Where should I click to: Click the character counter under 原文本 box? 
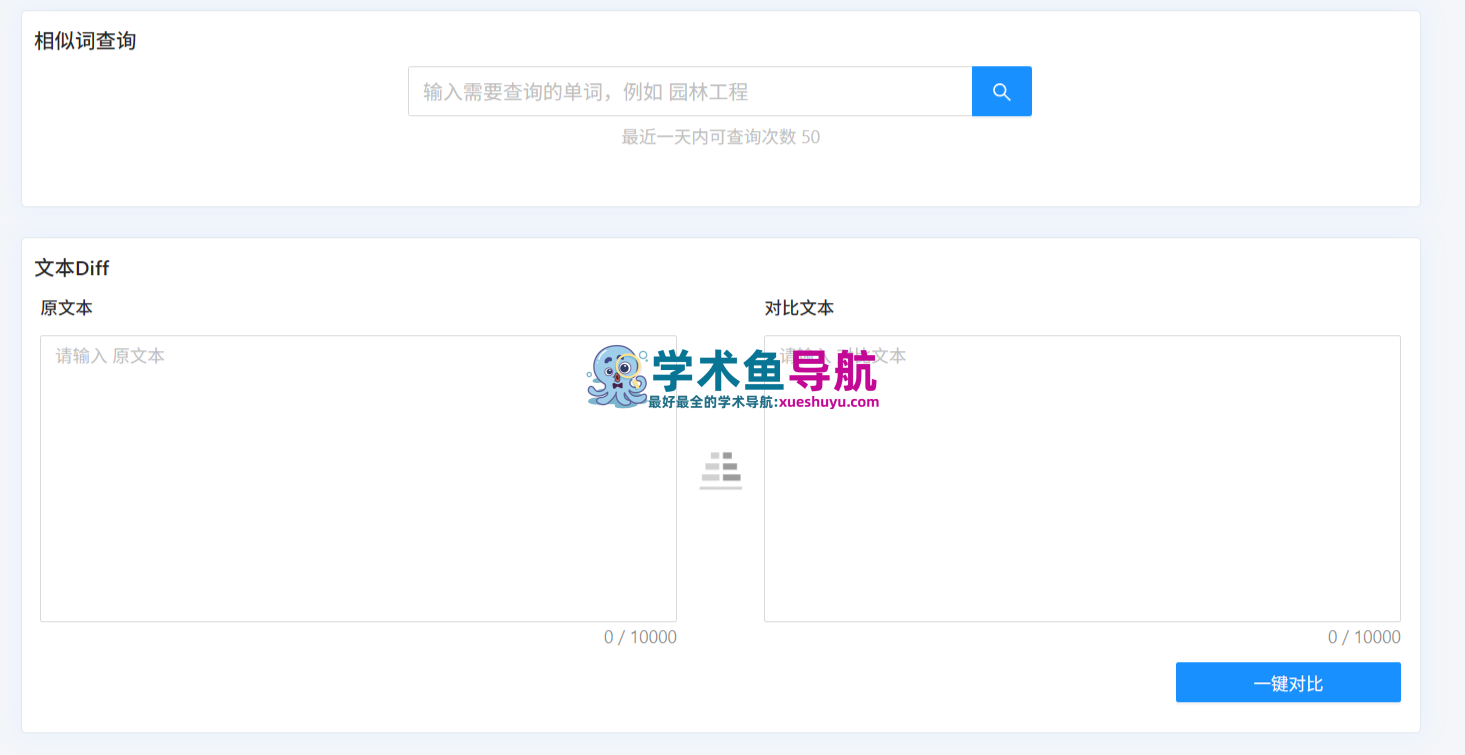[640, 637]
